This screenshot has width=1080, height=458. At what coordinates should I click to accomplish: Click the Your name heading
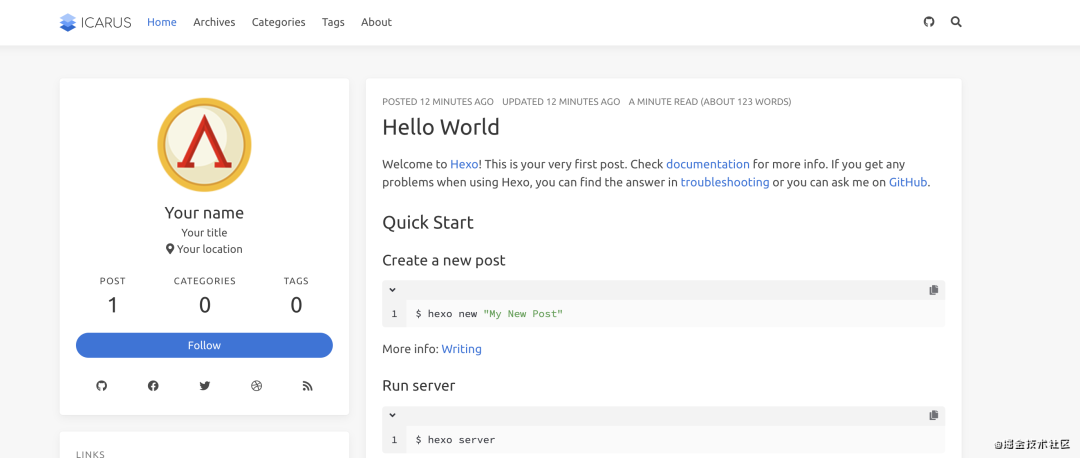[205, 213]
